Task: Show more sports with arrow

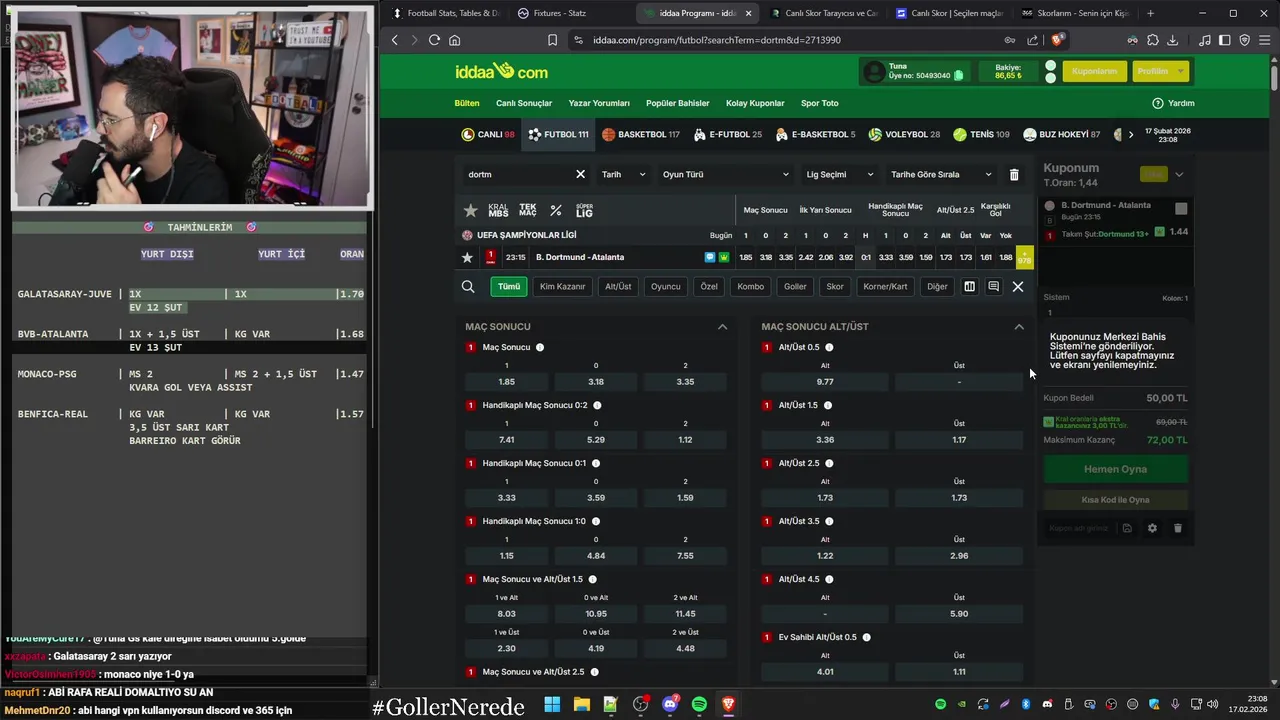Action: pos(1131,134)
